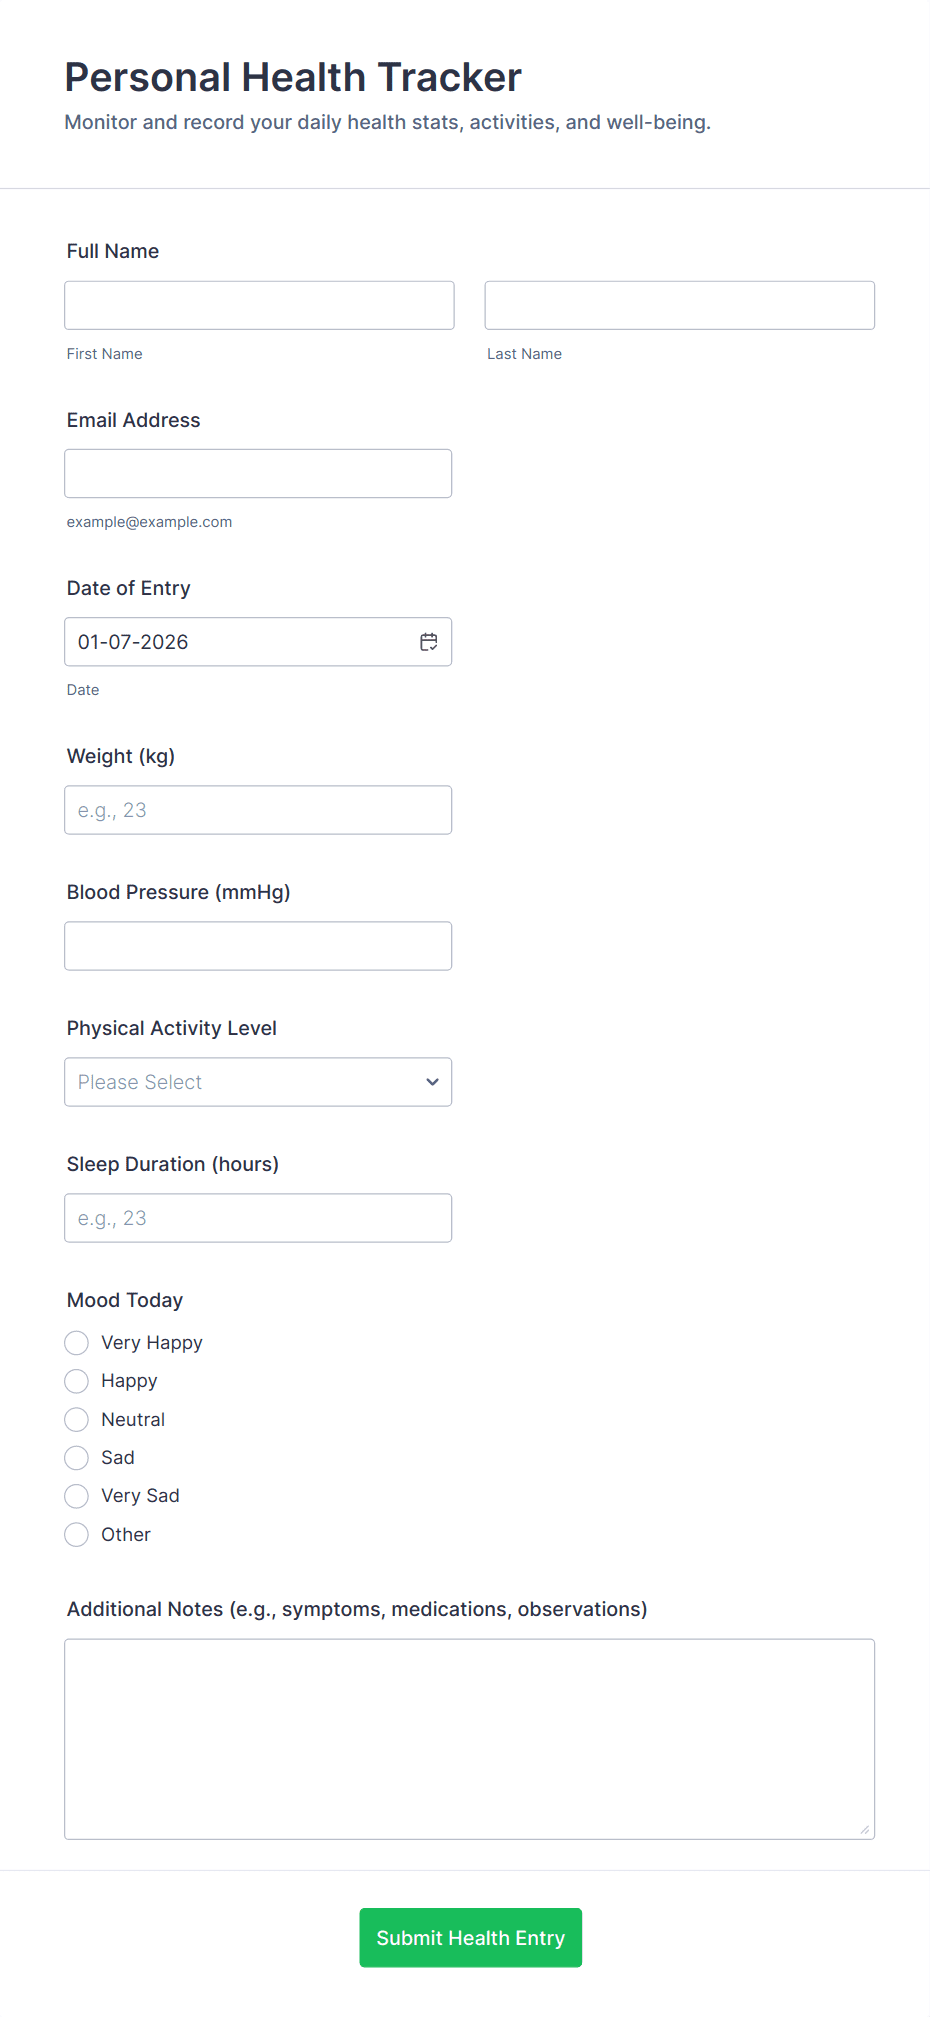
Task: Click the Date of Entry field
Action: pos(240,641)
